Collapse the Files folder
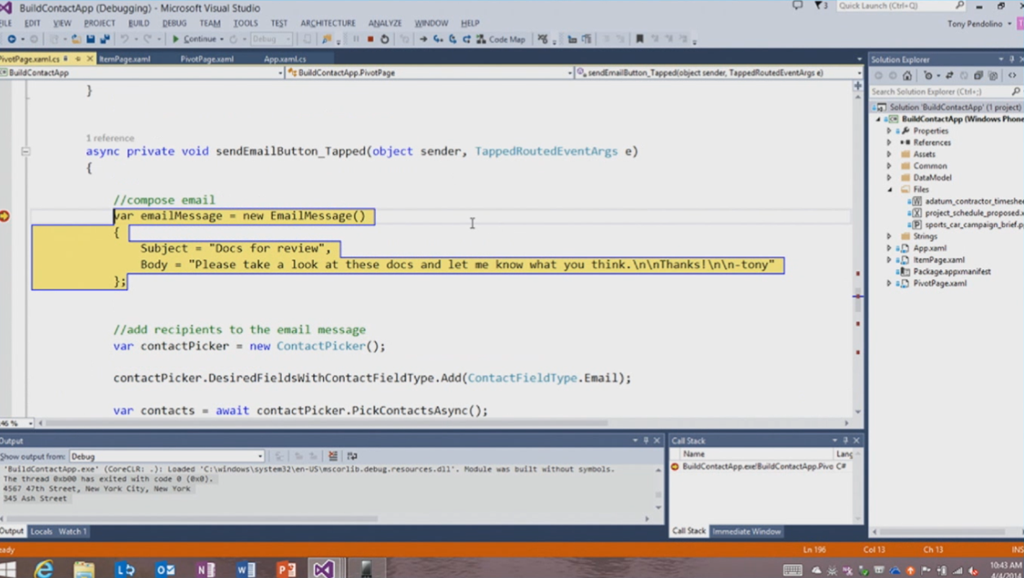 point(889,190)
